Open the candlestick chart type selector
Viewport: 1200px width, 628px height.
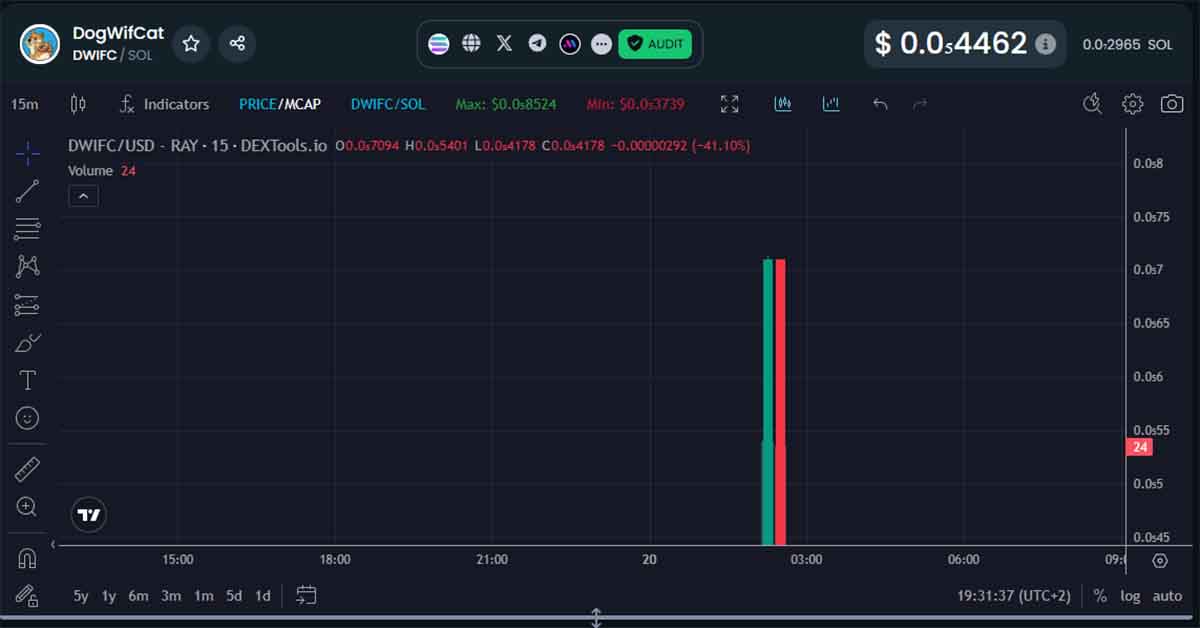[79, 104]
